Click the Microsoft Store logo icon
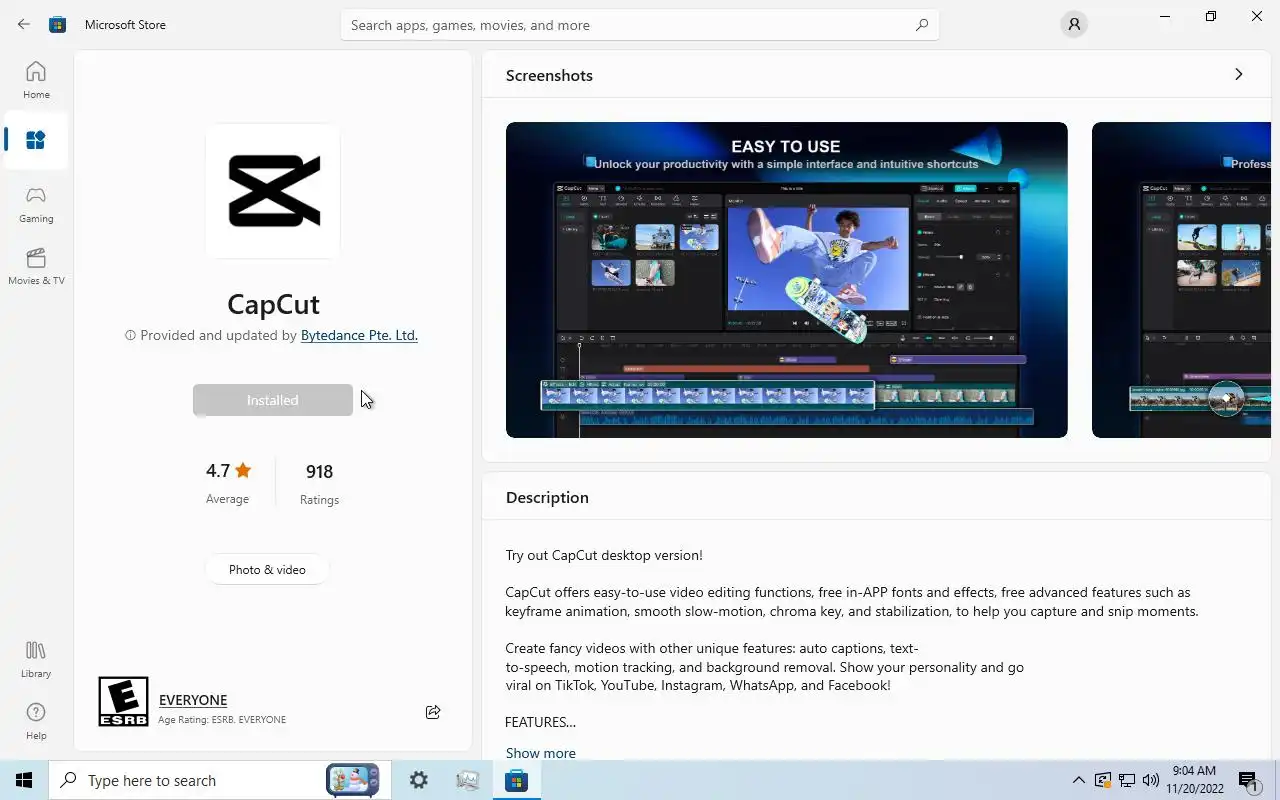1280x800 pixels. pos(58,24)
